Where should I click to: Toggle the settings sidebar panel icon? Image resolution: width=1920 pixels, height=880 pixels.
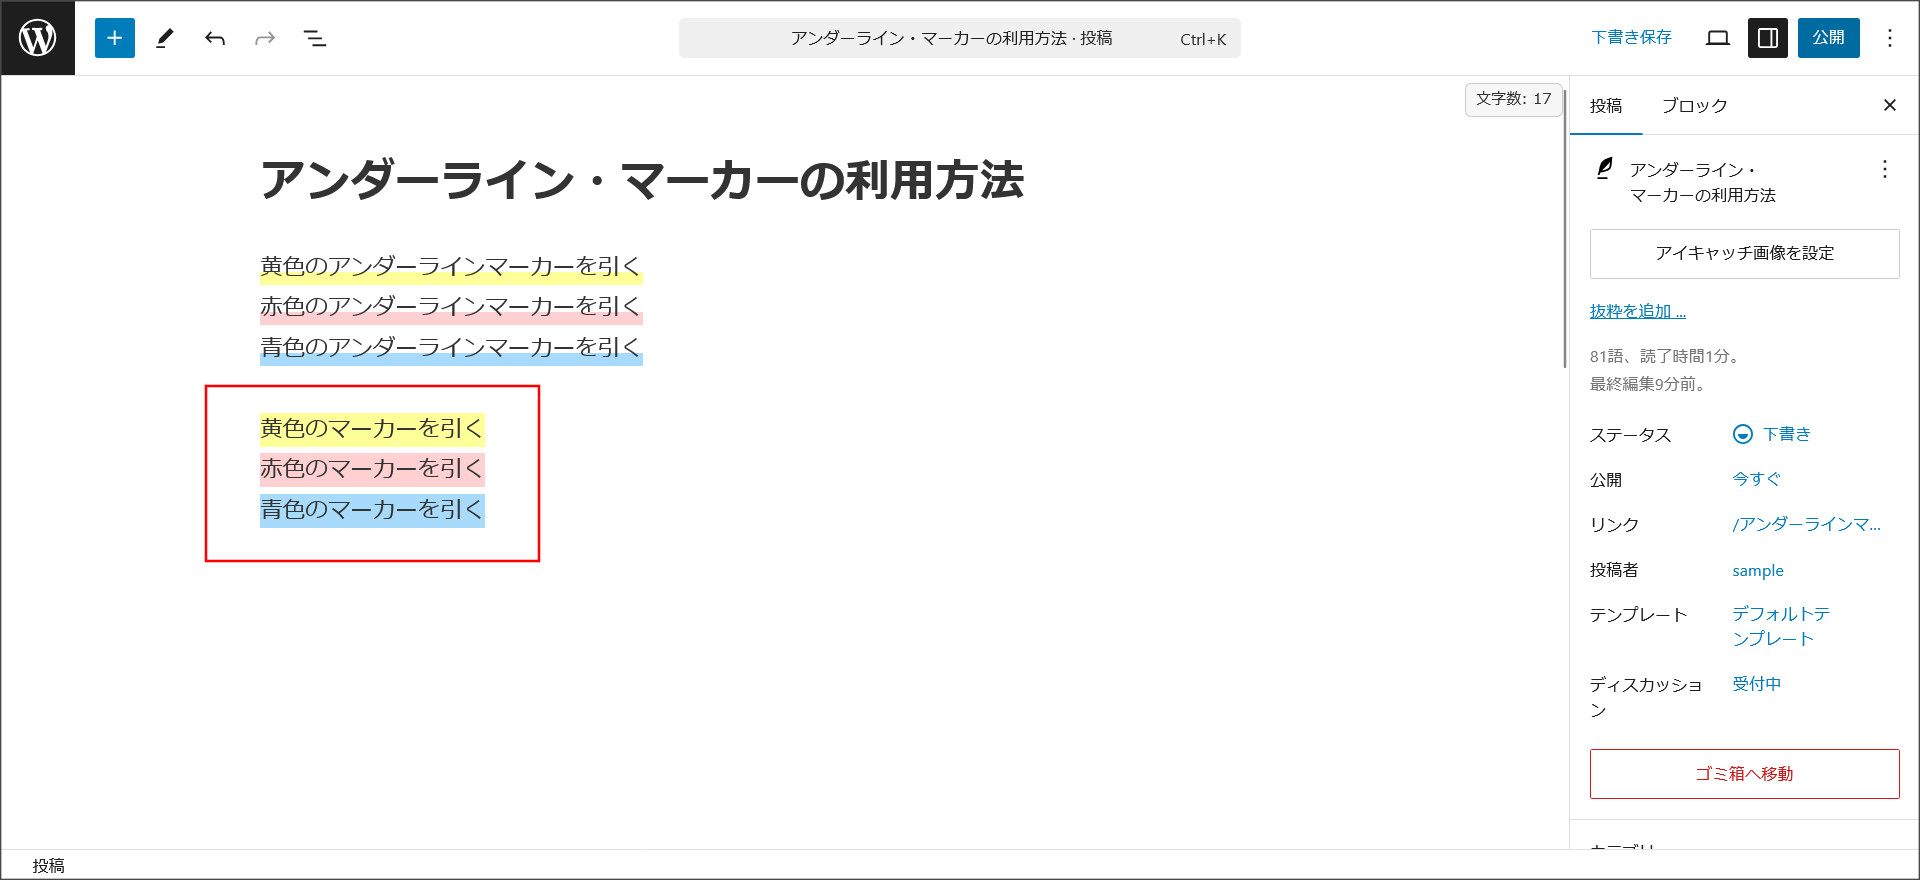(1768, 38)
